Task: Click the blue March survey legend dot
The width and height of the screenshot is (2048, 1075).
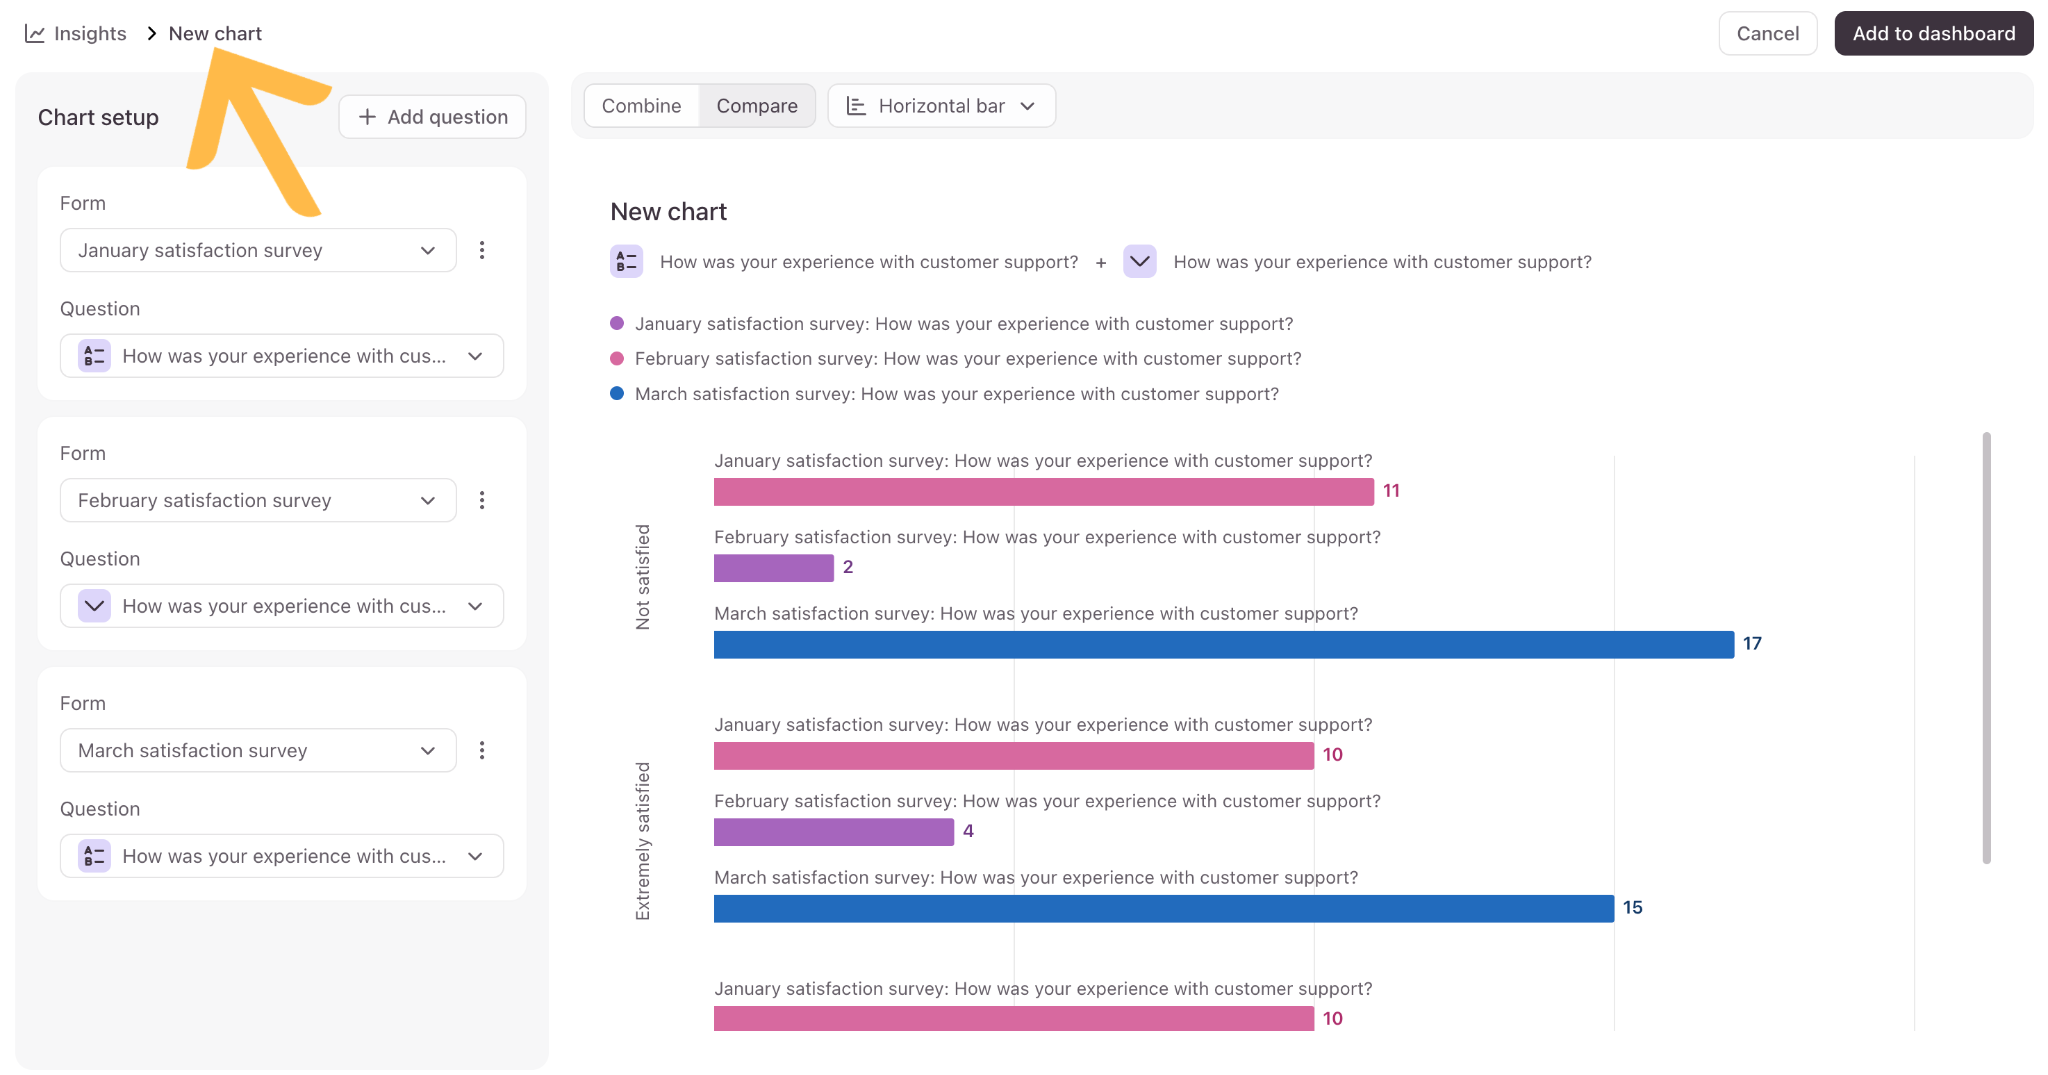Action: 617,393
